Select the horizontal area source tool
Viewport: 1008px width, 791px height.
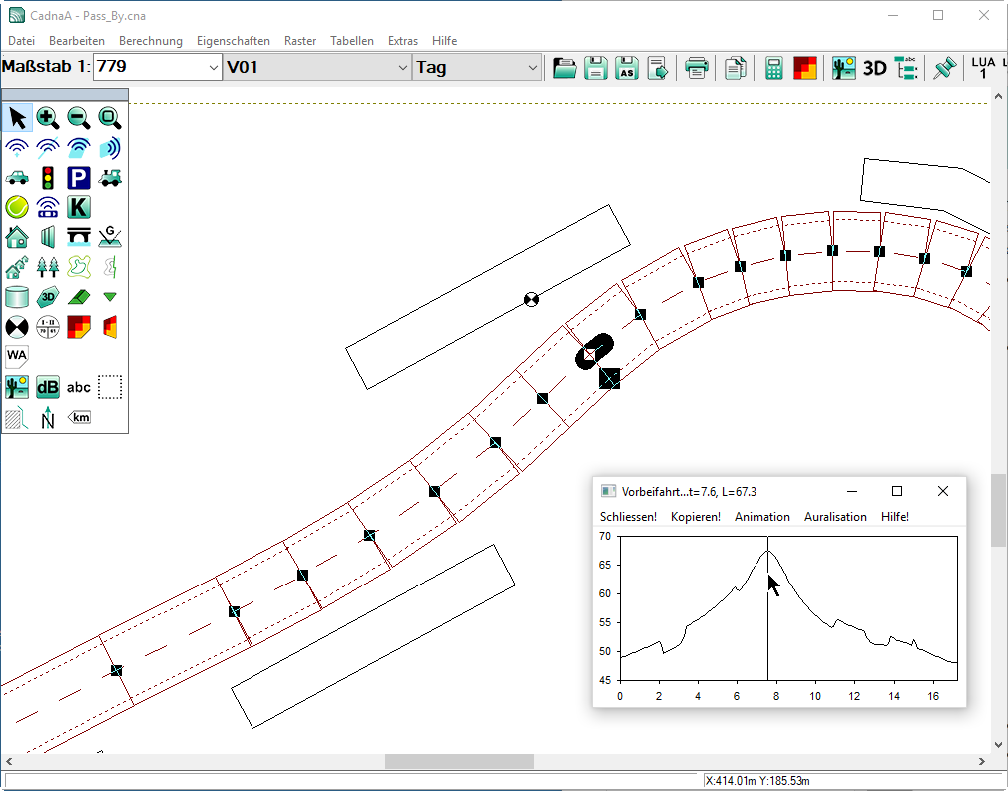79,148
